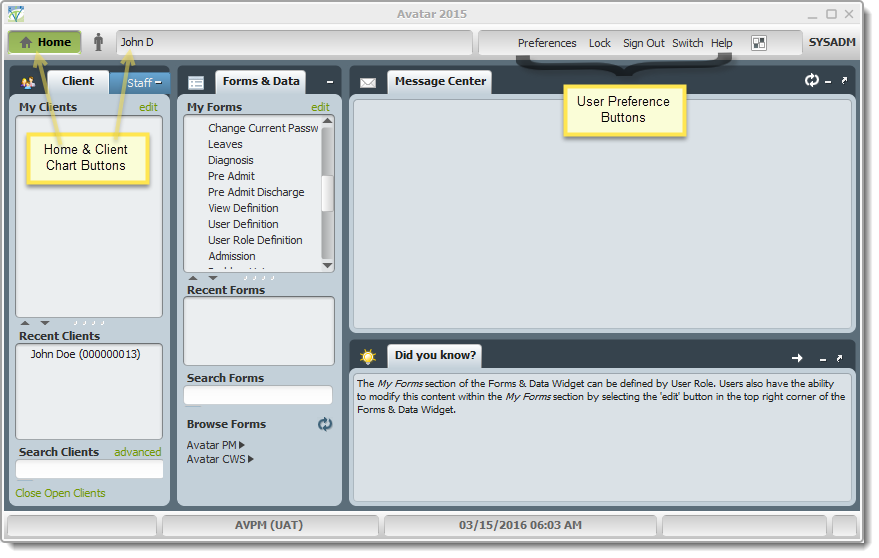Switch to the Client tab
The height and width of the screenshot is (558, 879).
(x=78, y=81)
